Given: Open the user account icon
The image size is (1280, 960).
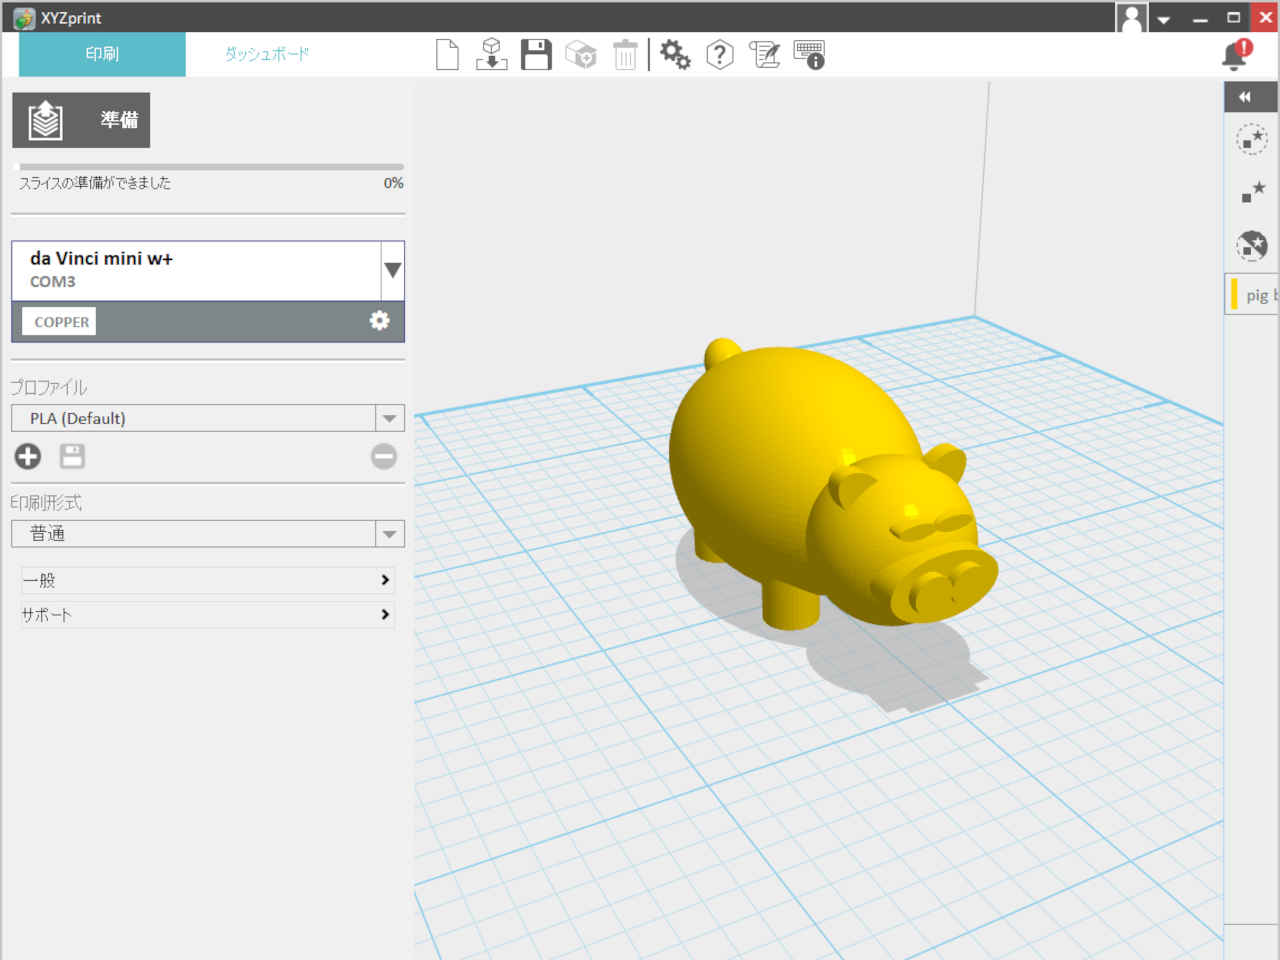Looking at the screenshot, I should 1131,18.
